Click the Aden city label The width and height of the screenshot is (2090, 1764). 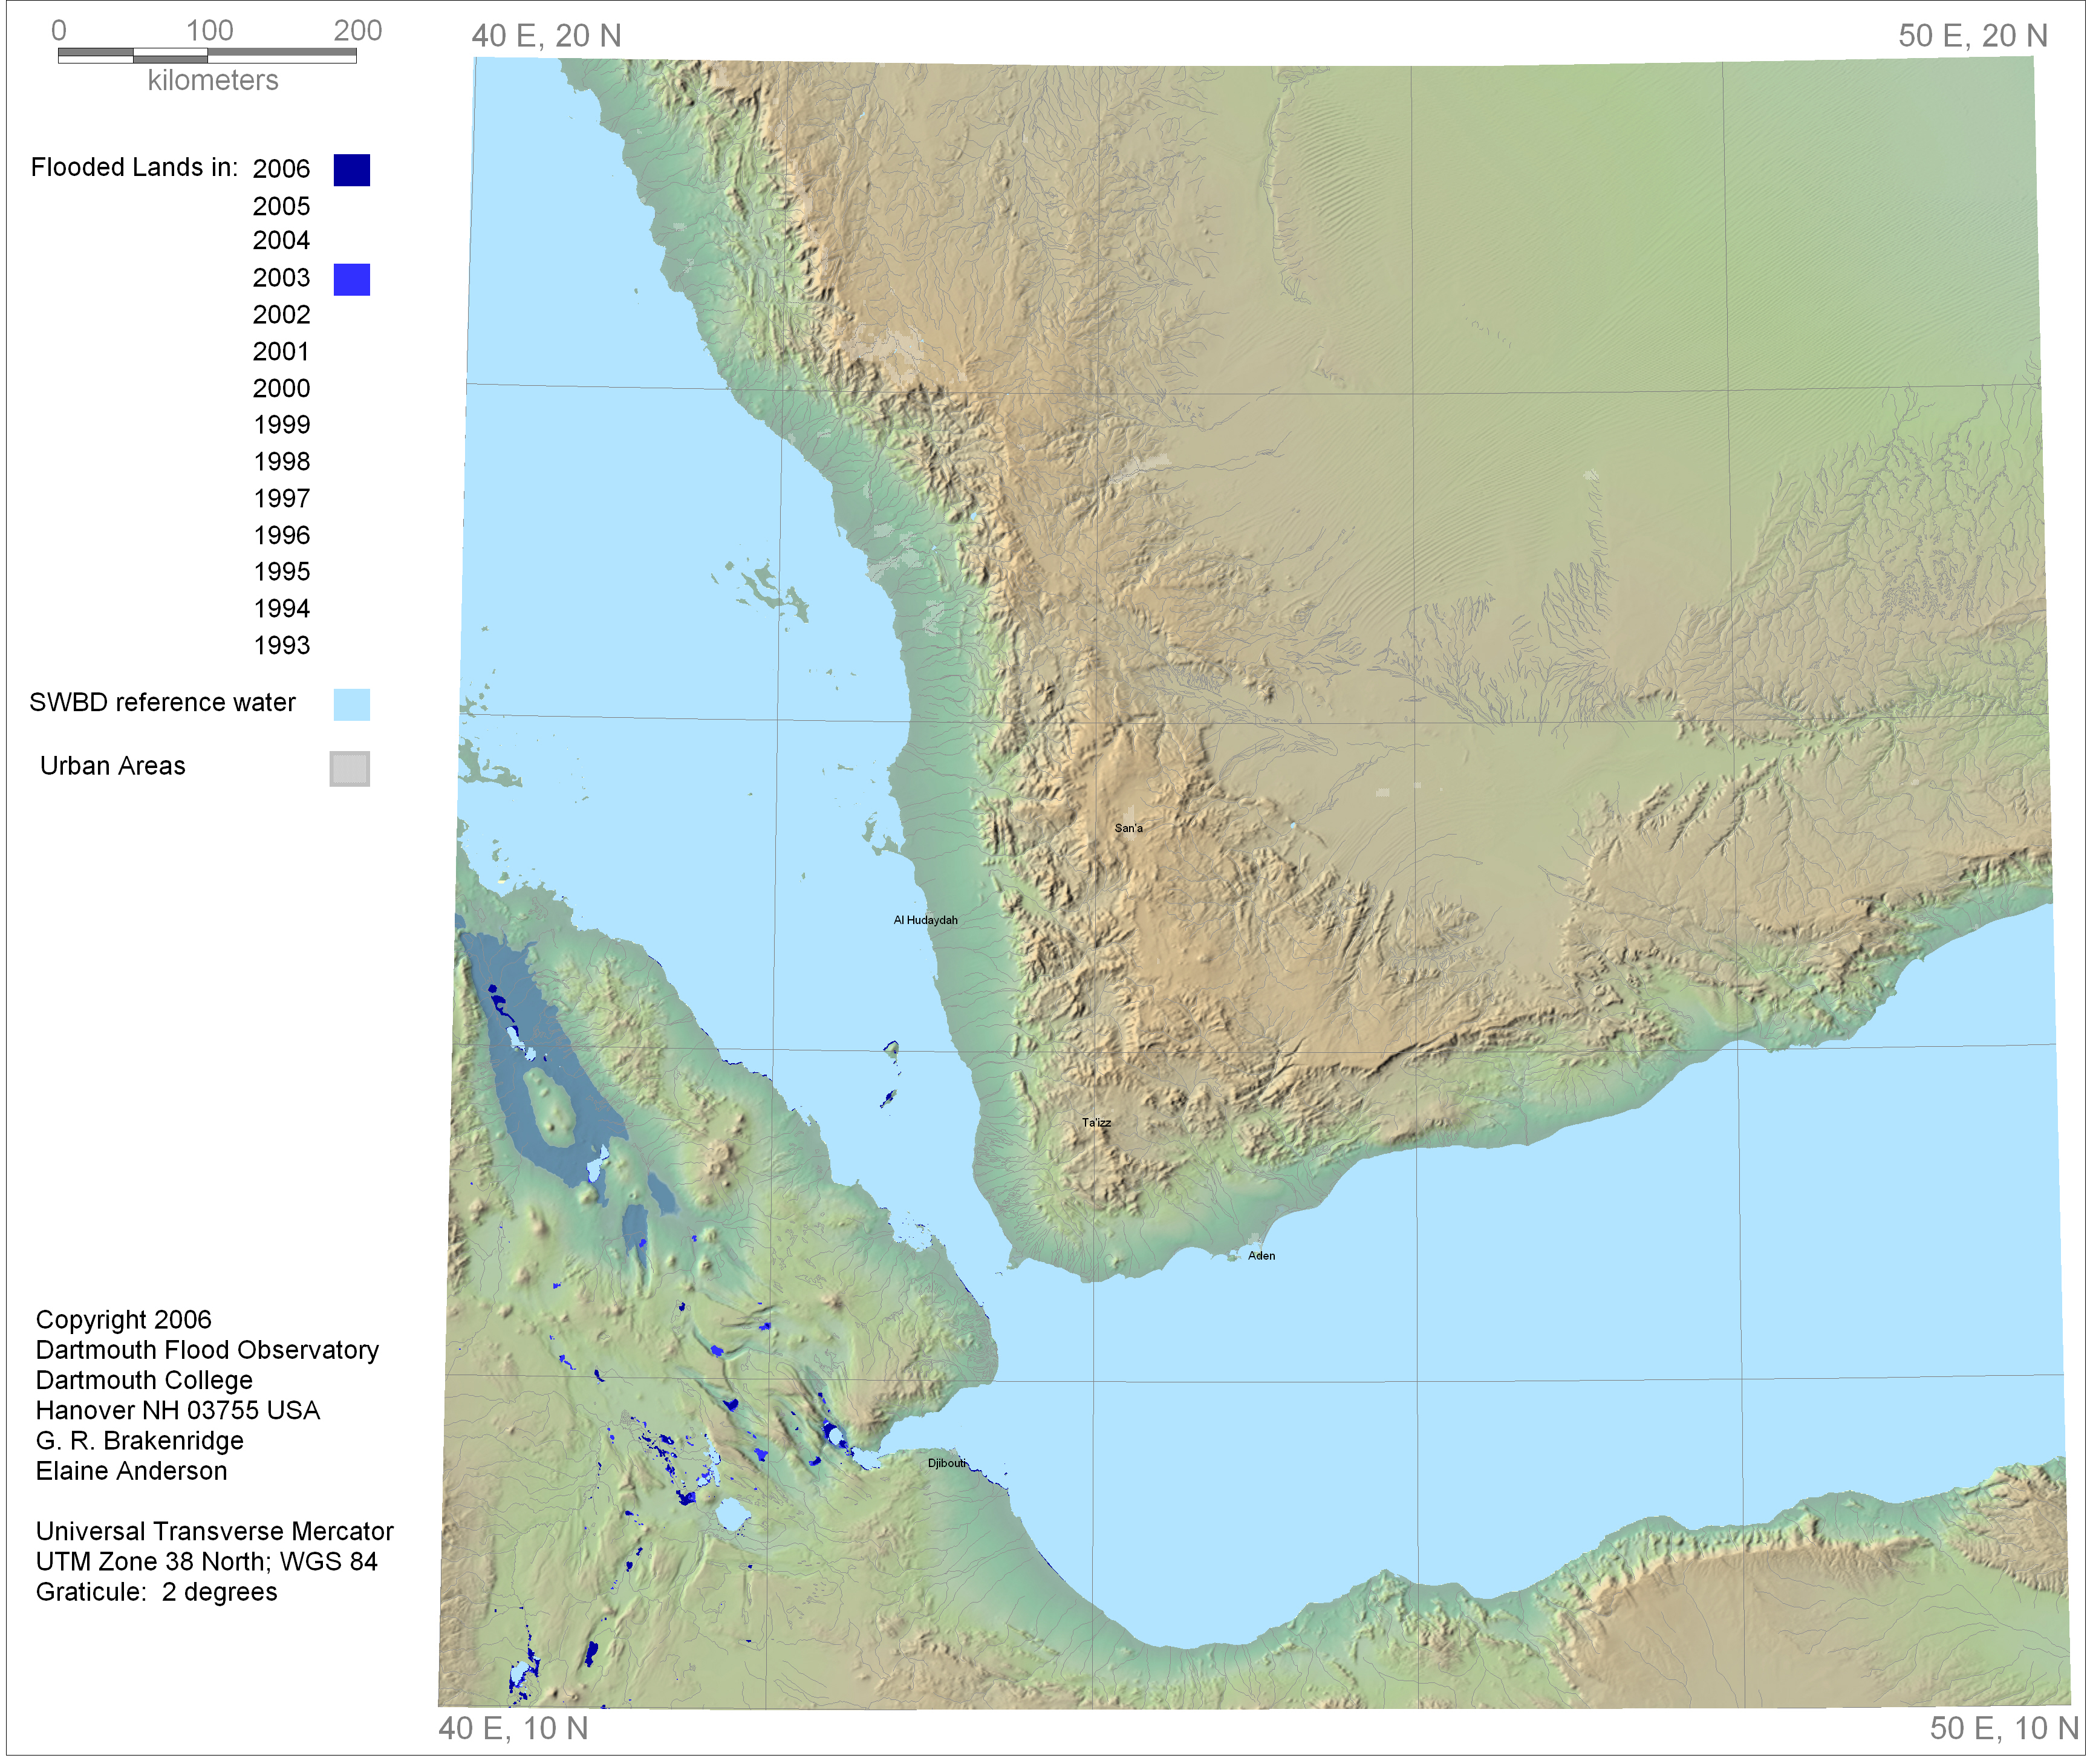(x=1261, y=1255)
